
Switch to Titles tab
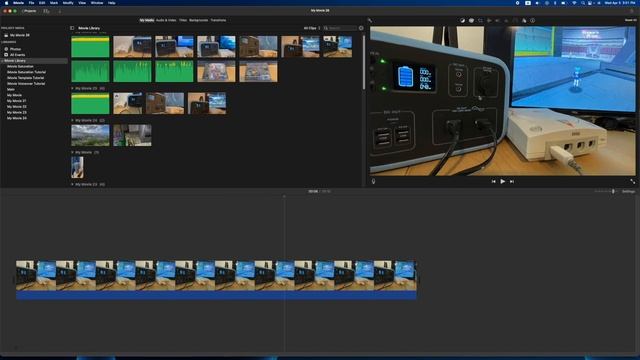click(183, 20)
